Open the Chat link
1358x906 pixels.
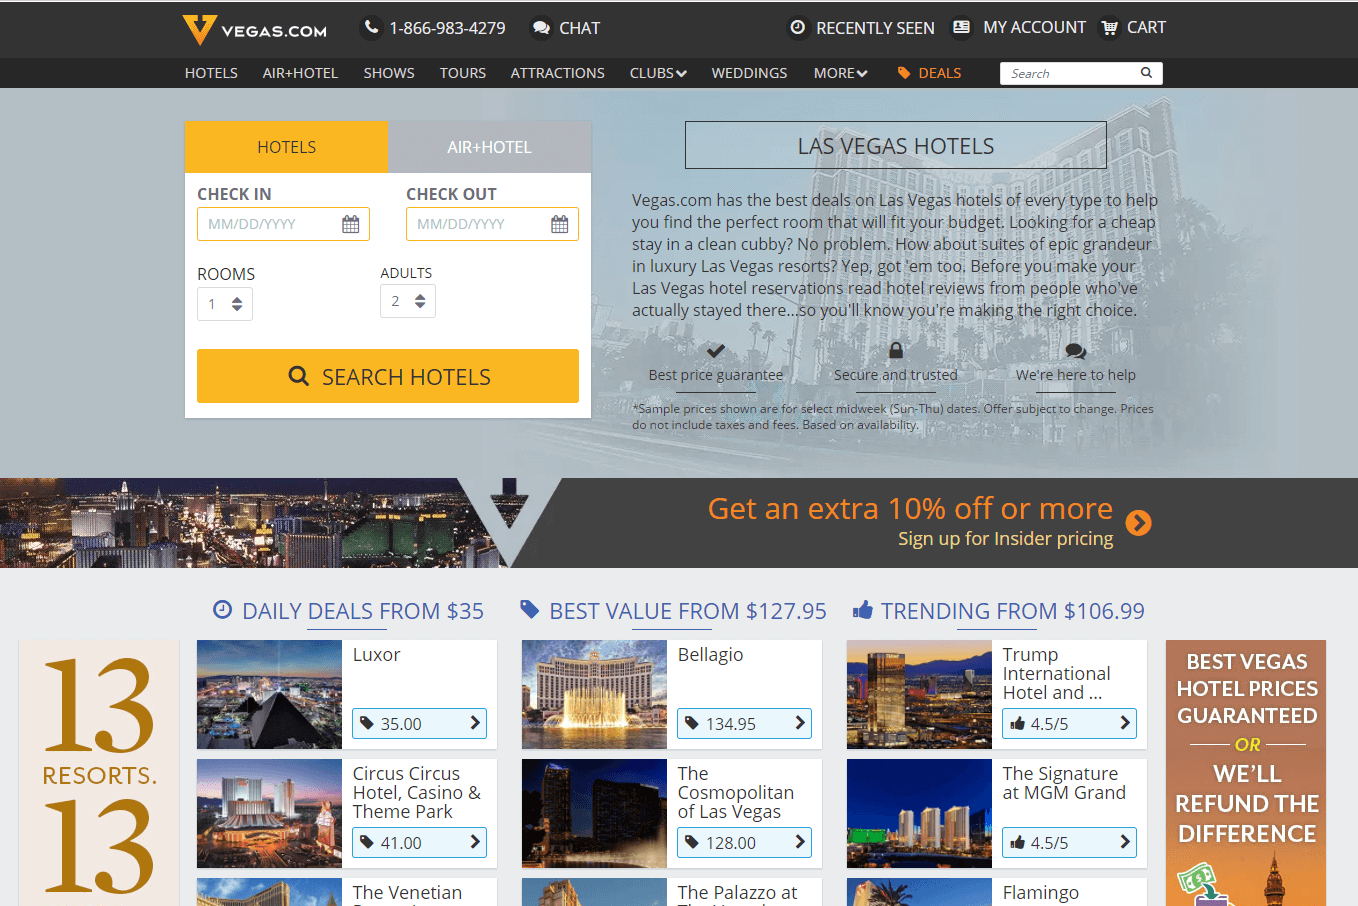coord(579,28)
